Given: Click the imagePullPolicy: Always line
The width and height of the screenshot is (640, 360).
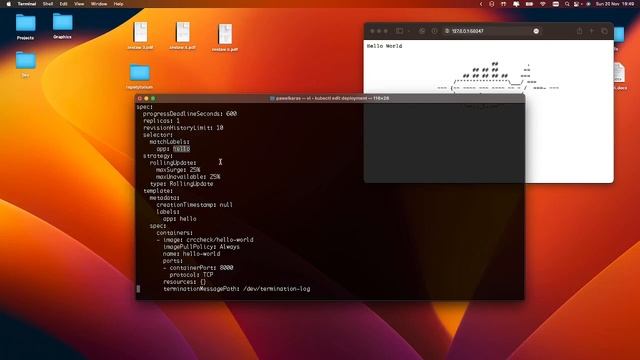Looking at the screenshot, I should pos(202,247).
